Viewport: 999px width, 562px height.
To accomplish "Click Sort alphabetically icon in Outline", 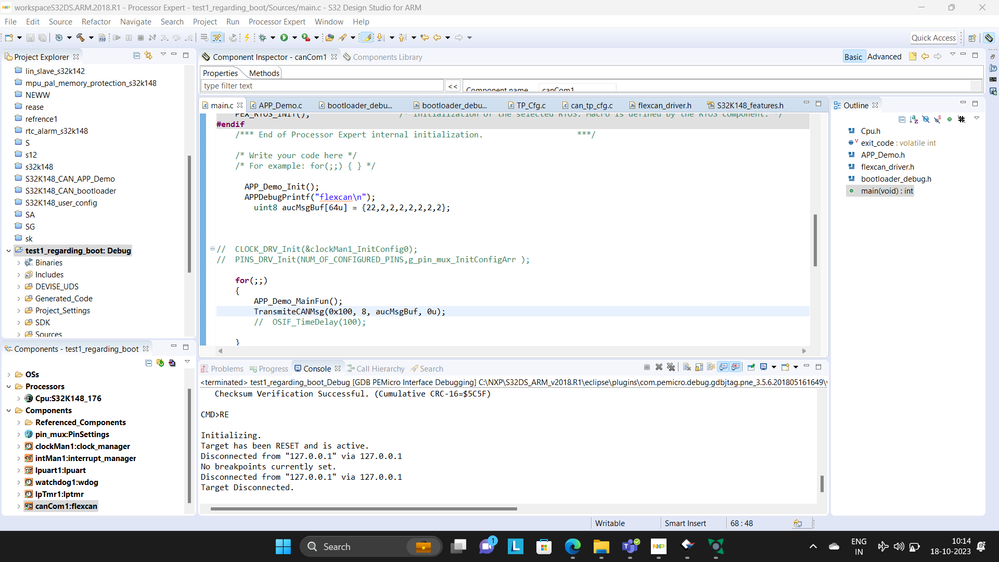I will tap(914, 119).
